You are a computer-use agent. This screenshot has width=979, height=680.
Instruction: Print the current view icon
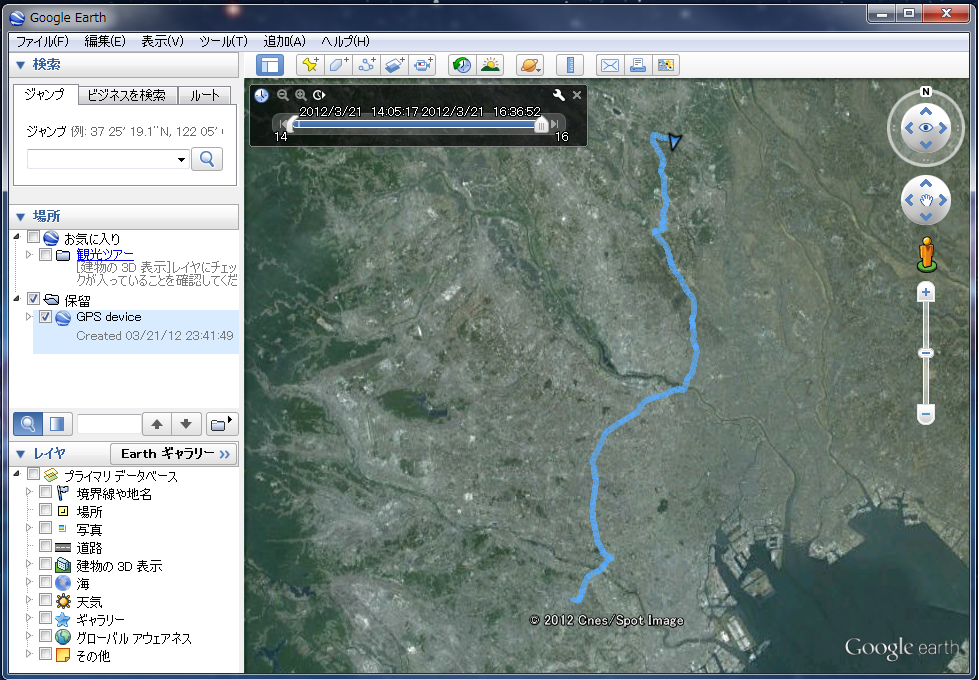pos(637,65)
